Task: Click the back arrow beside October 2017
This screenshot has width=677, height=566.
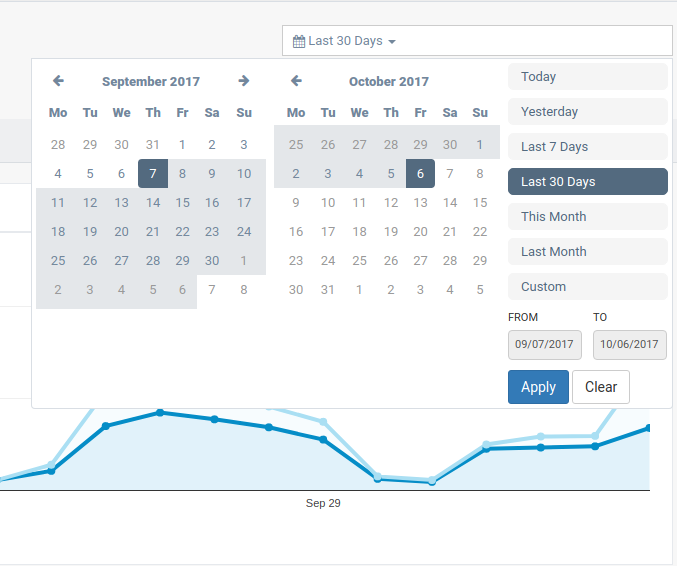Action: (x=296, y=81)
